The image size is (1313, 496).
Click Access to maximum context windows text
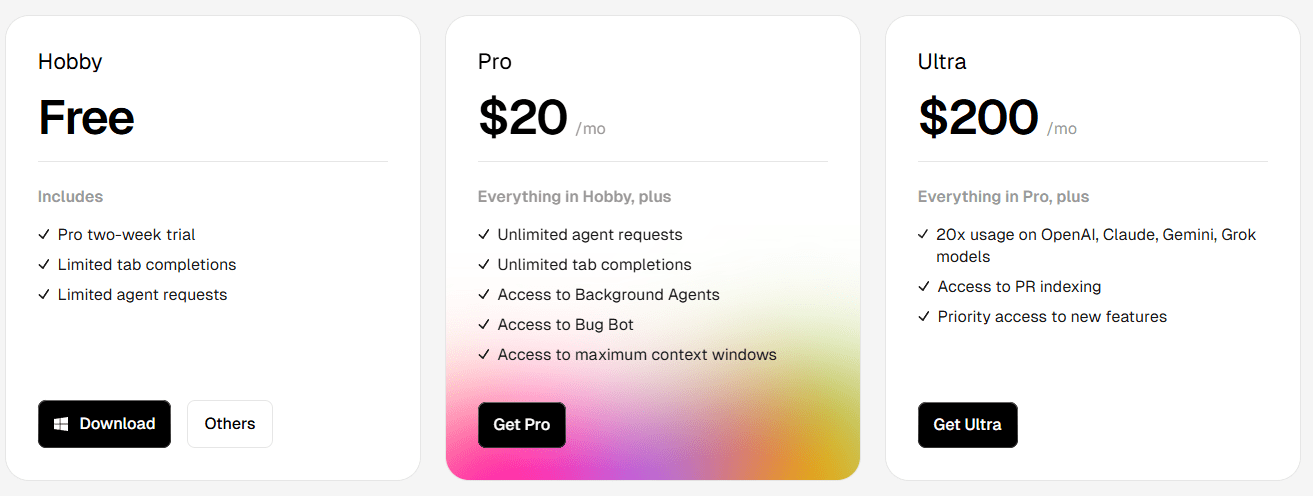(x=637, y=355)
